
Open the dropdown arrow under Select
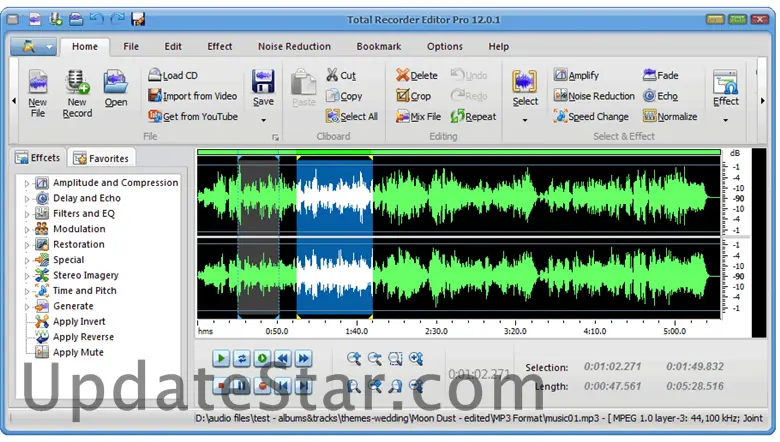[525, 120]
